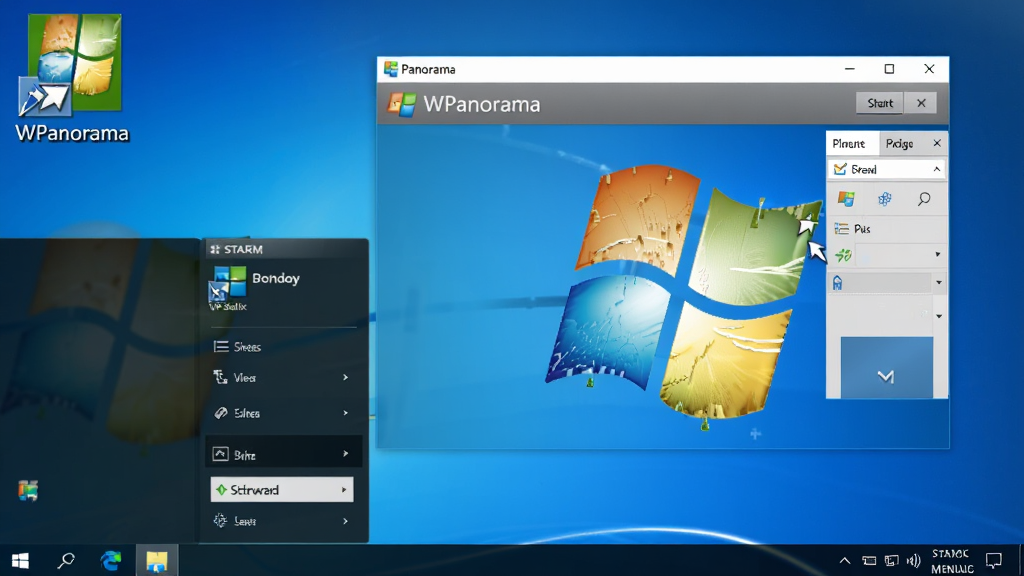Click the Windows flag icon in side panel
1024x576 pixels.
(846, 199)
